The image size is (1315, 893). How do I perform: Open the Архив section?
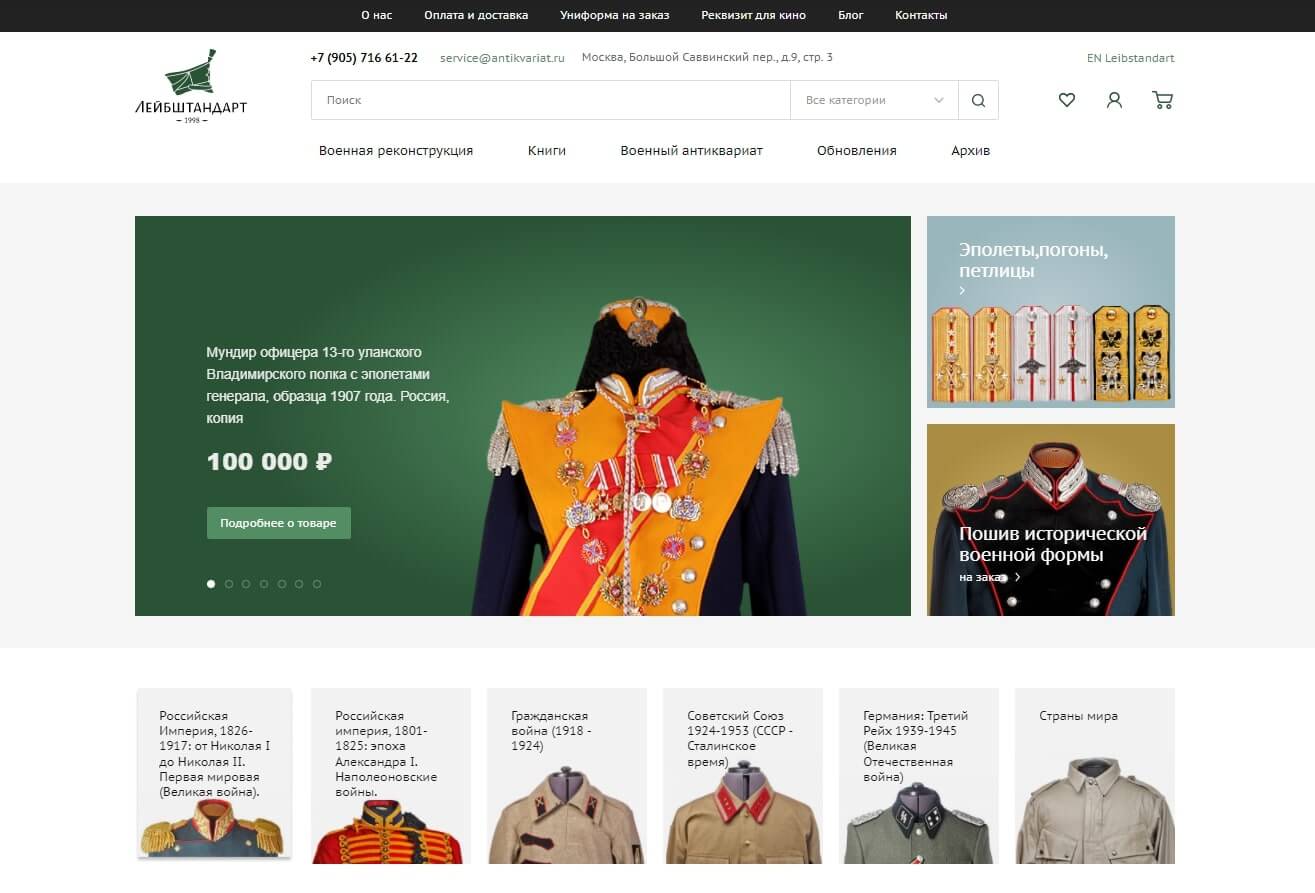click(x=971, y=151)
